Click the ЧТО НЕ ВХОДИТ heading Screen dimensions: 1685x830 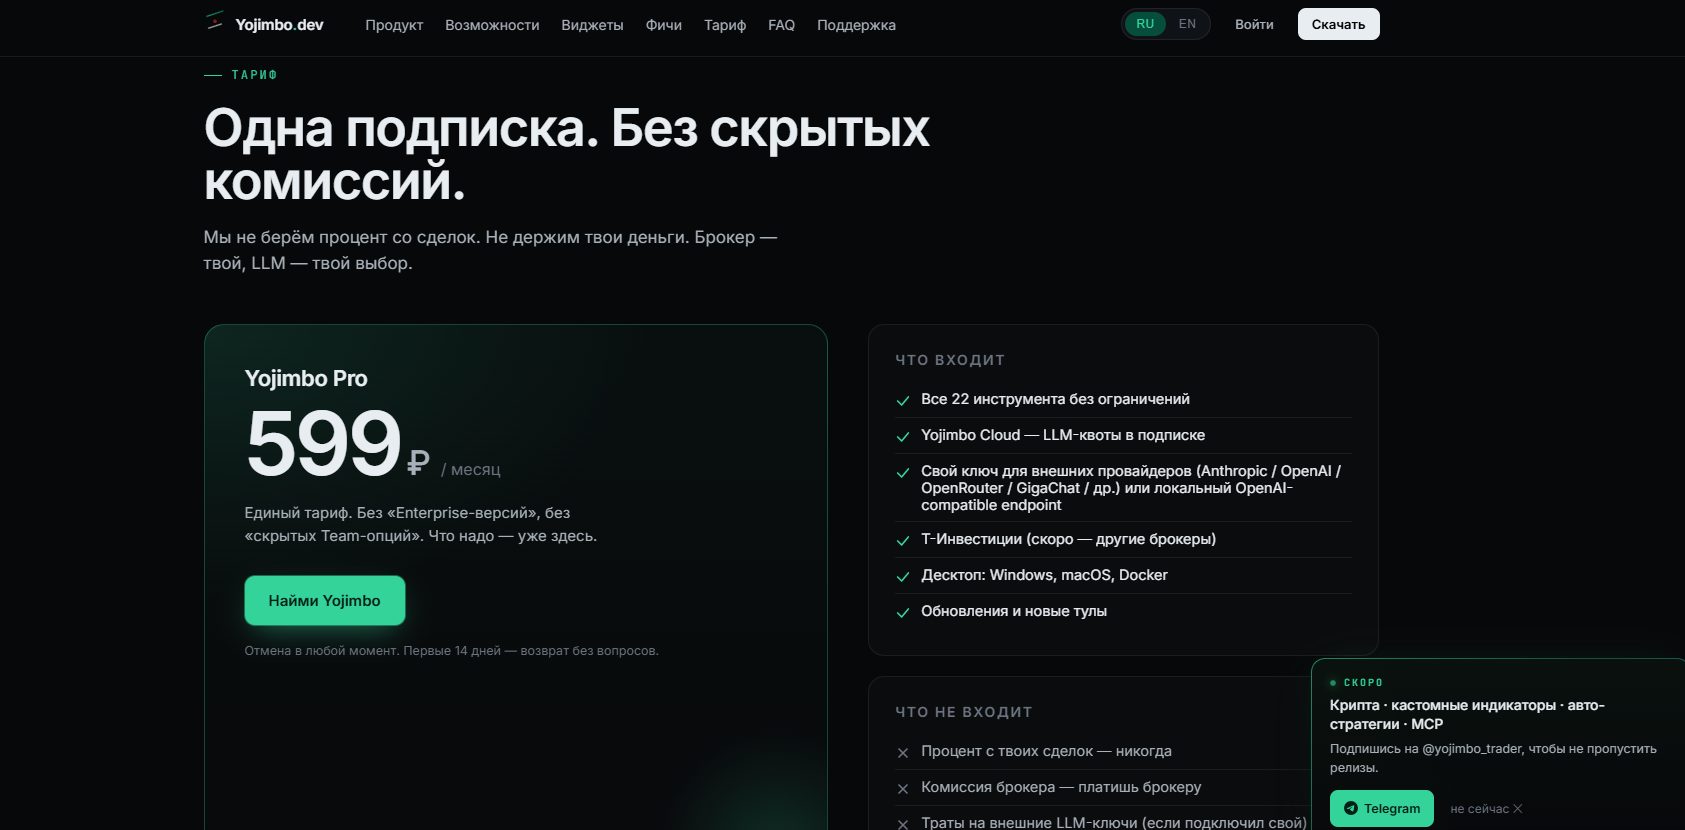point(964,712)
